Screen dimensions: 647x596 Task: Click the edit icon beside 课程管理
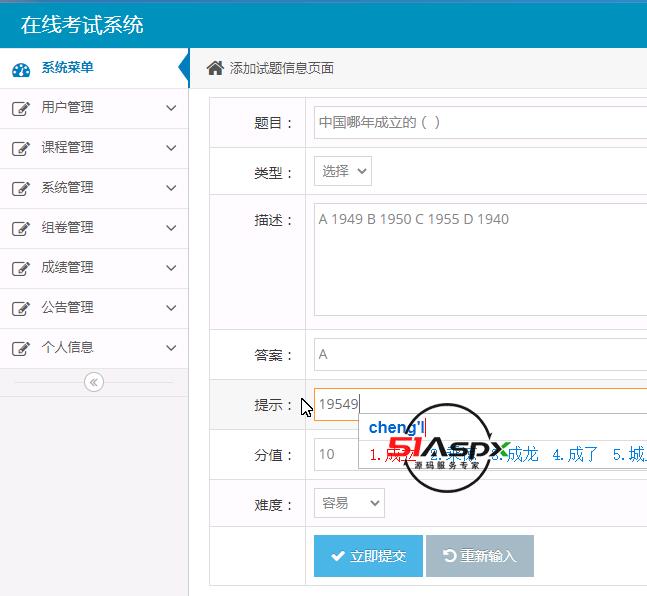coord(21,149)
